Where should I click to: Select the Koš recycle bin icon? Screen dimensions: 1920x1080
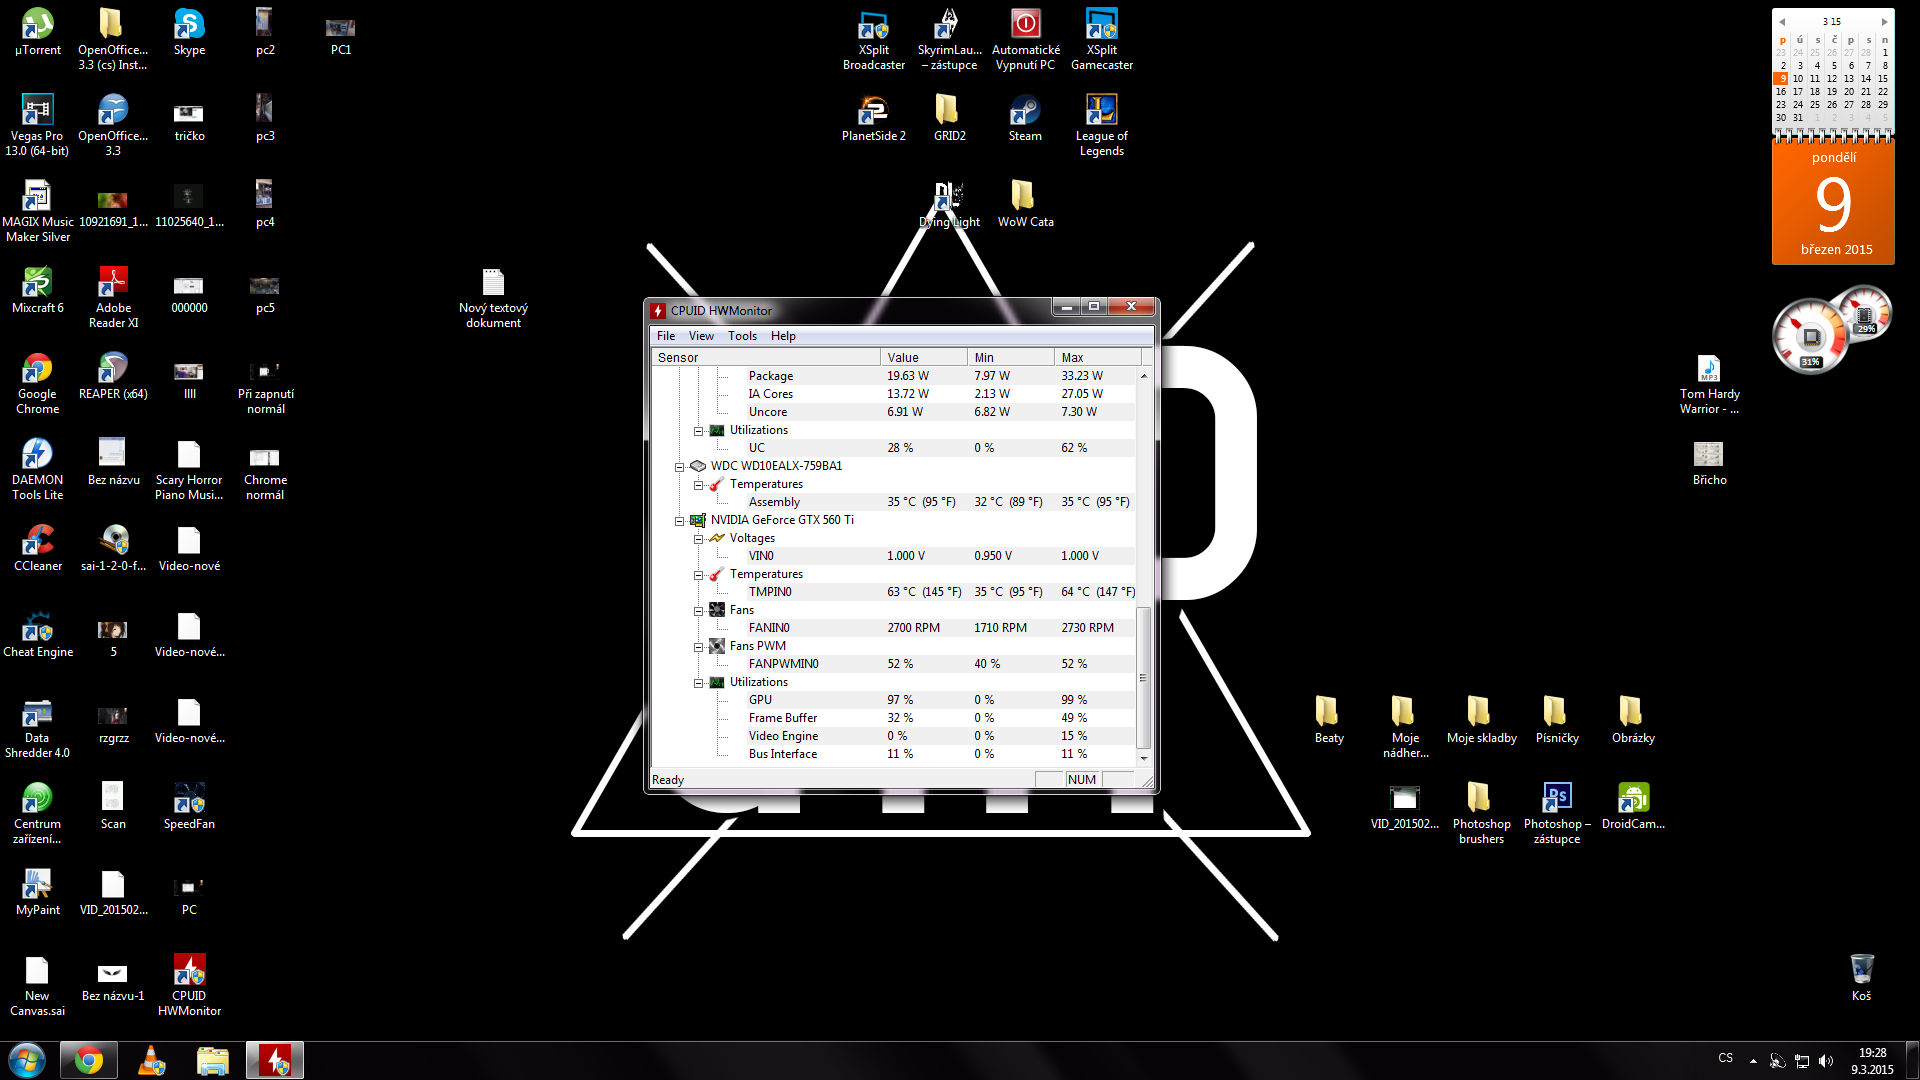1861,977
